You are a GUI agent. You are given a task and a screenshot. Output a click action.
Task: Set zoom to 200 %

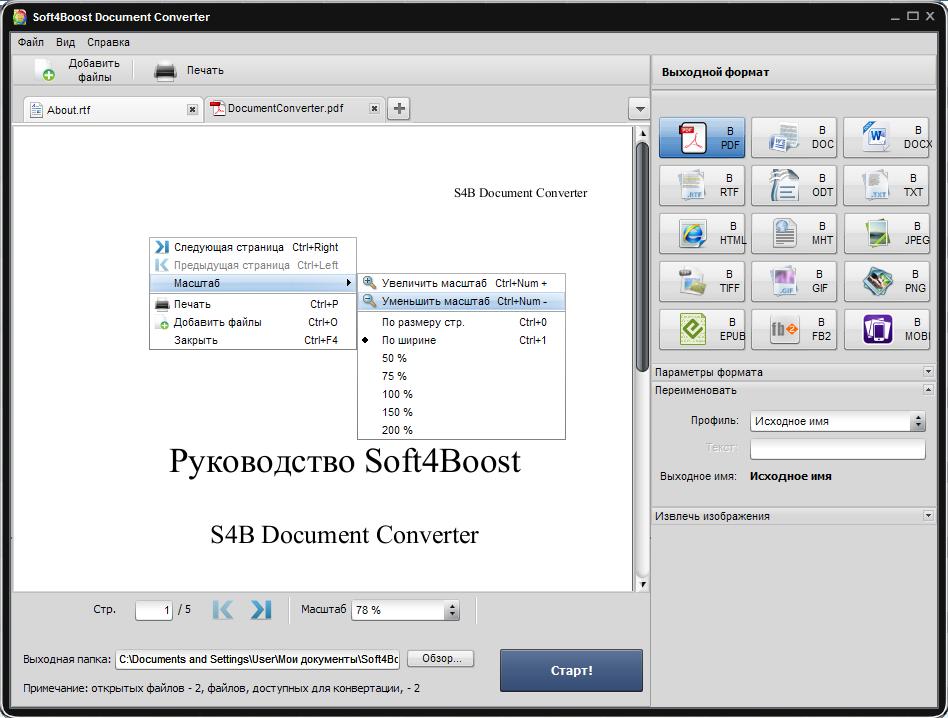[461, 430]
